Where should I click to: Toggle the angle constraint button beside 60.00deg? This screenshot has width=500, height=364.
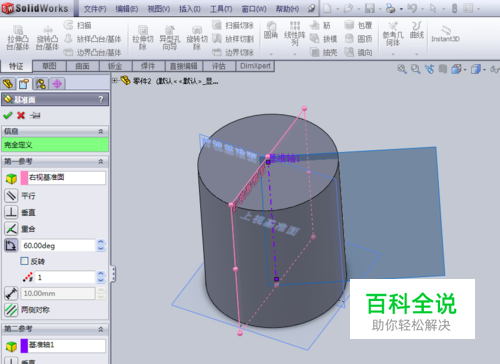tap(11, 246)
